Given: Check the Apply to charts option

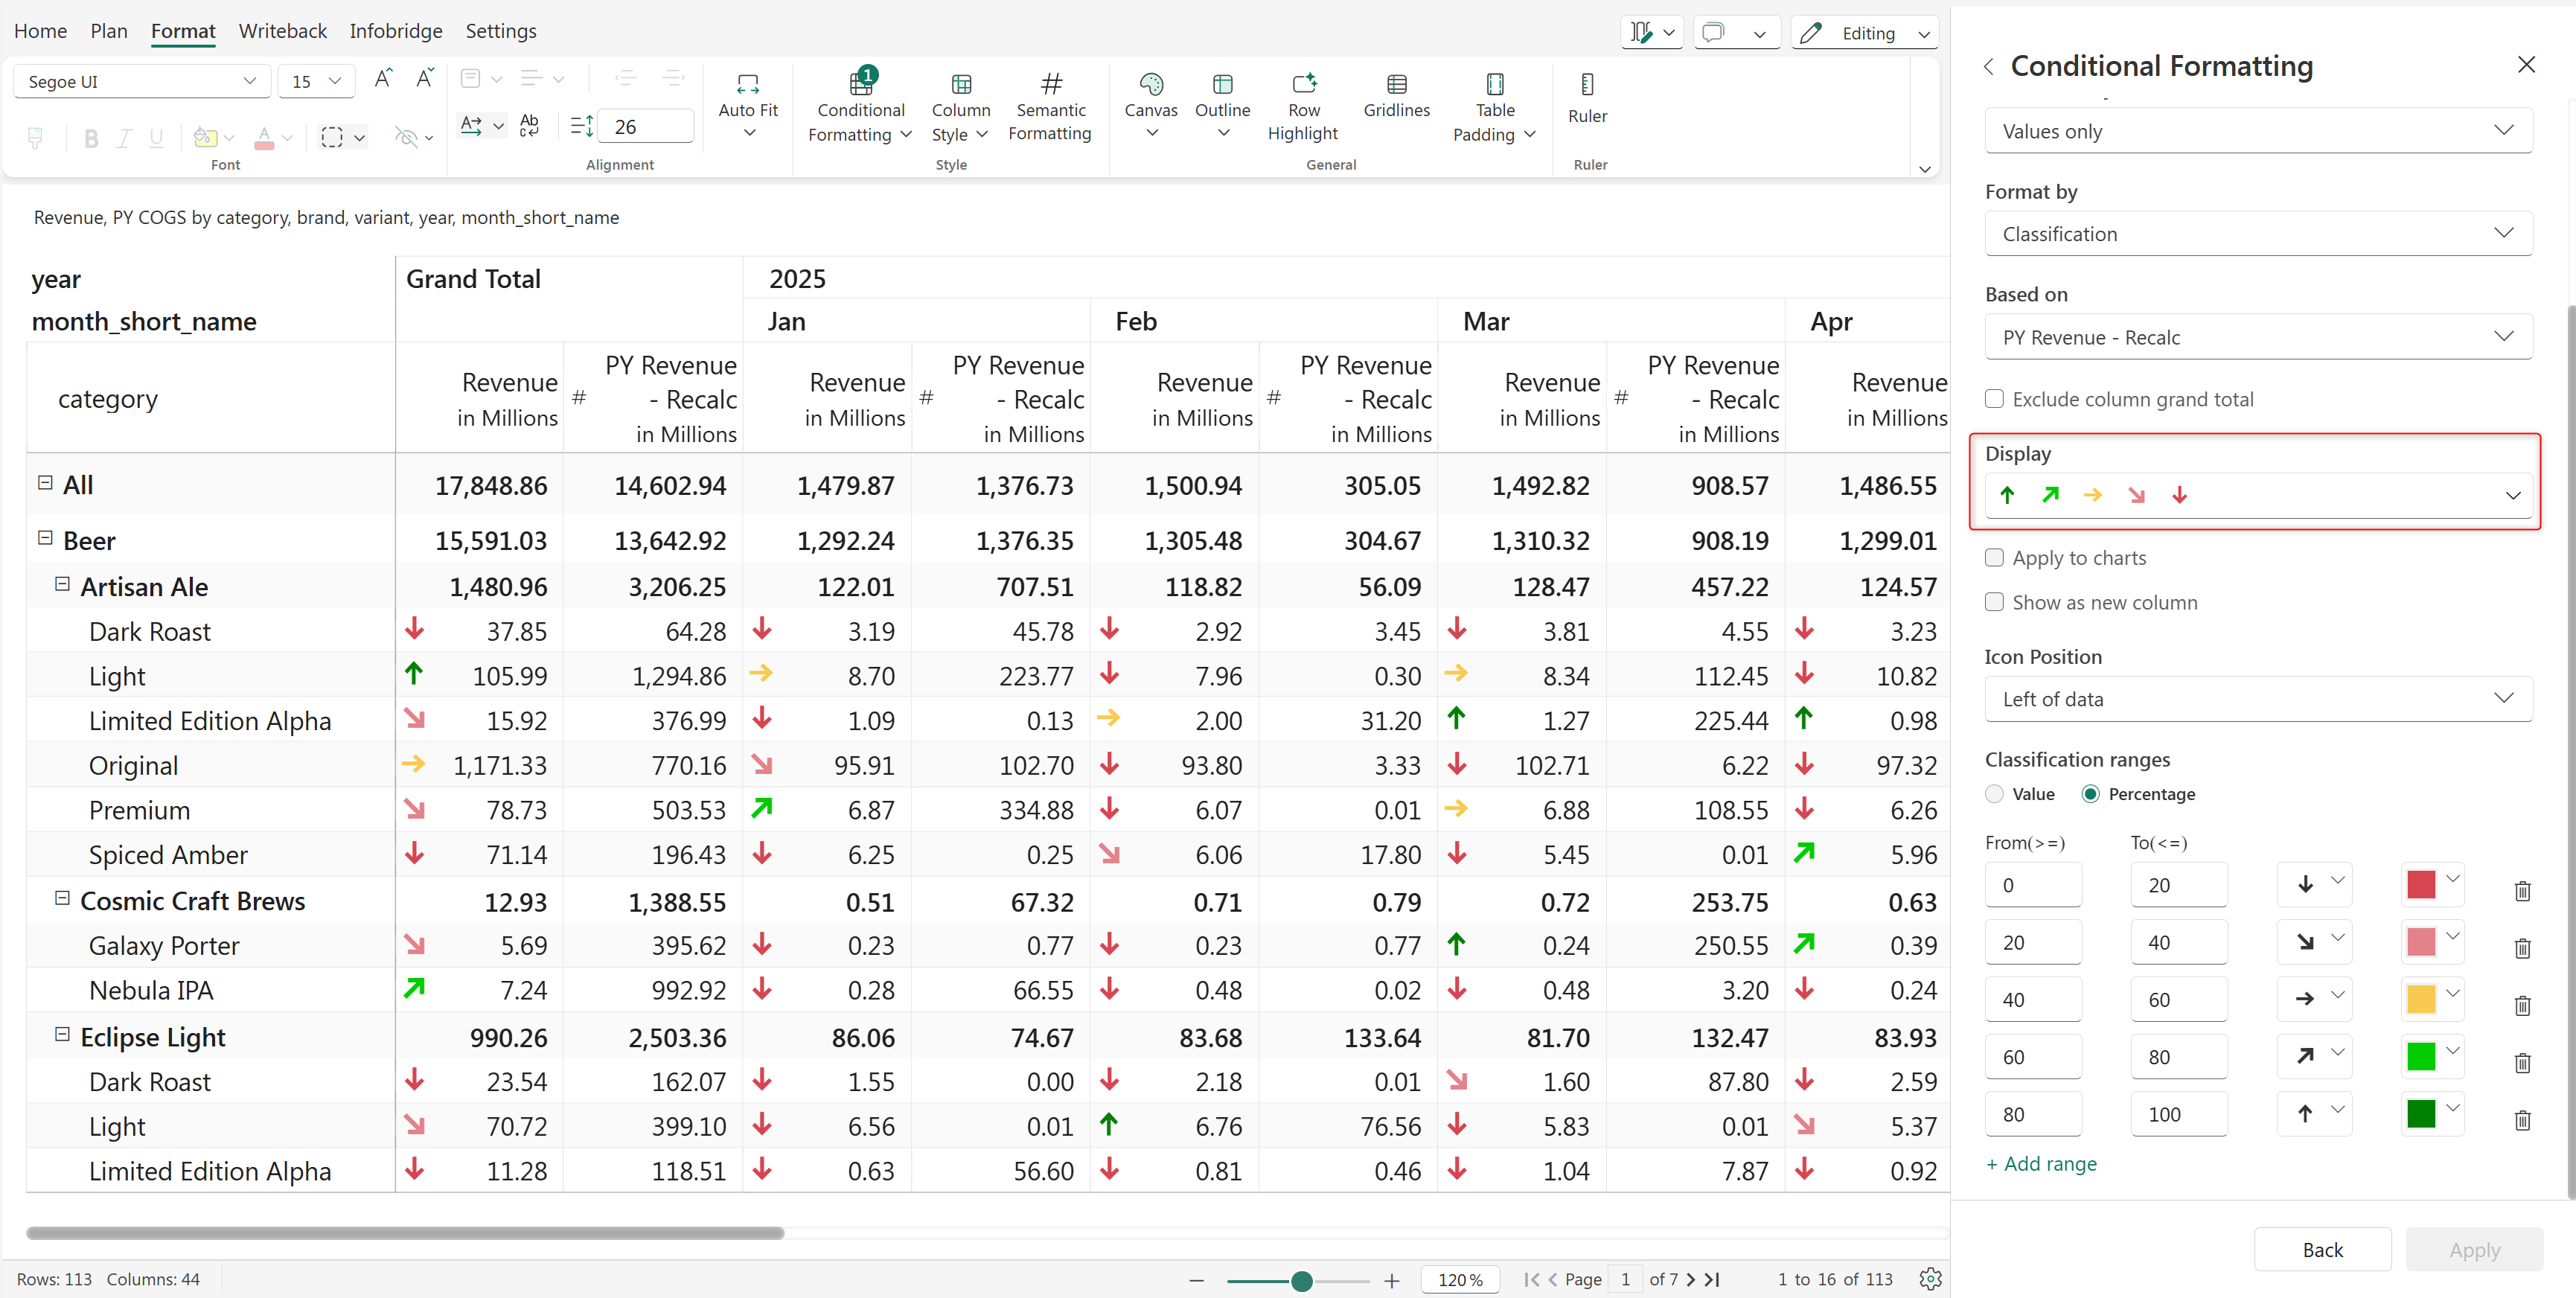Looking at the screenshot, I should [x=1994, y=558].
